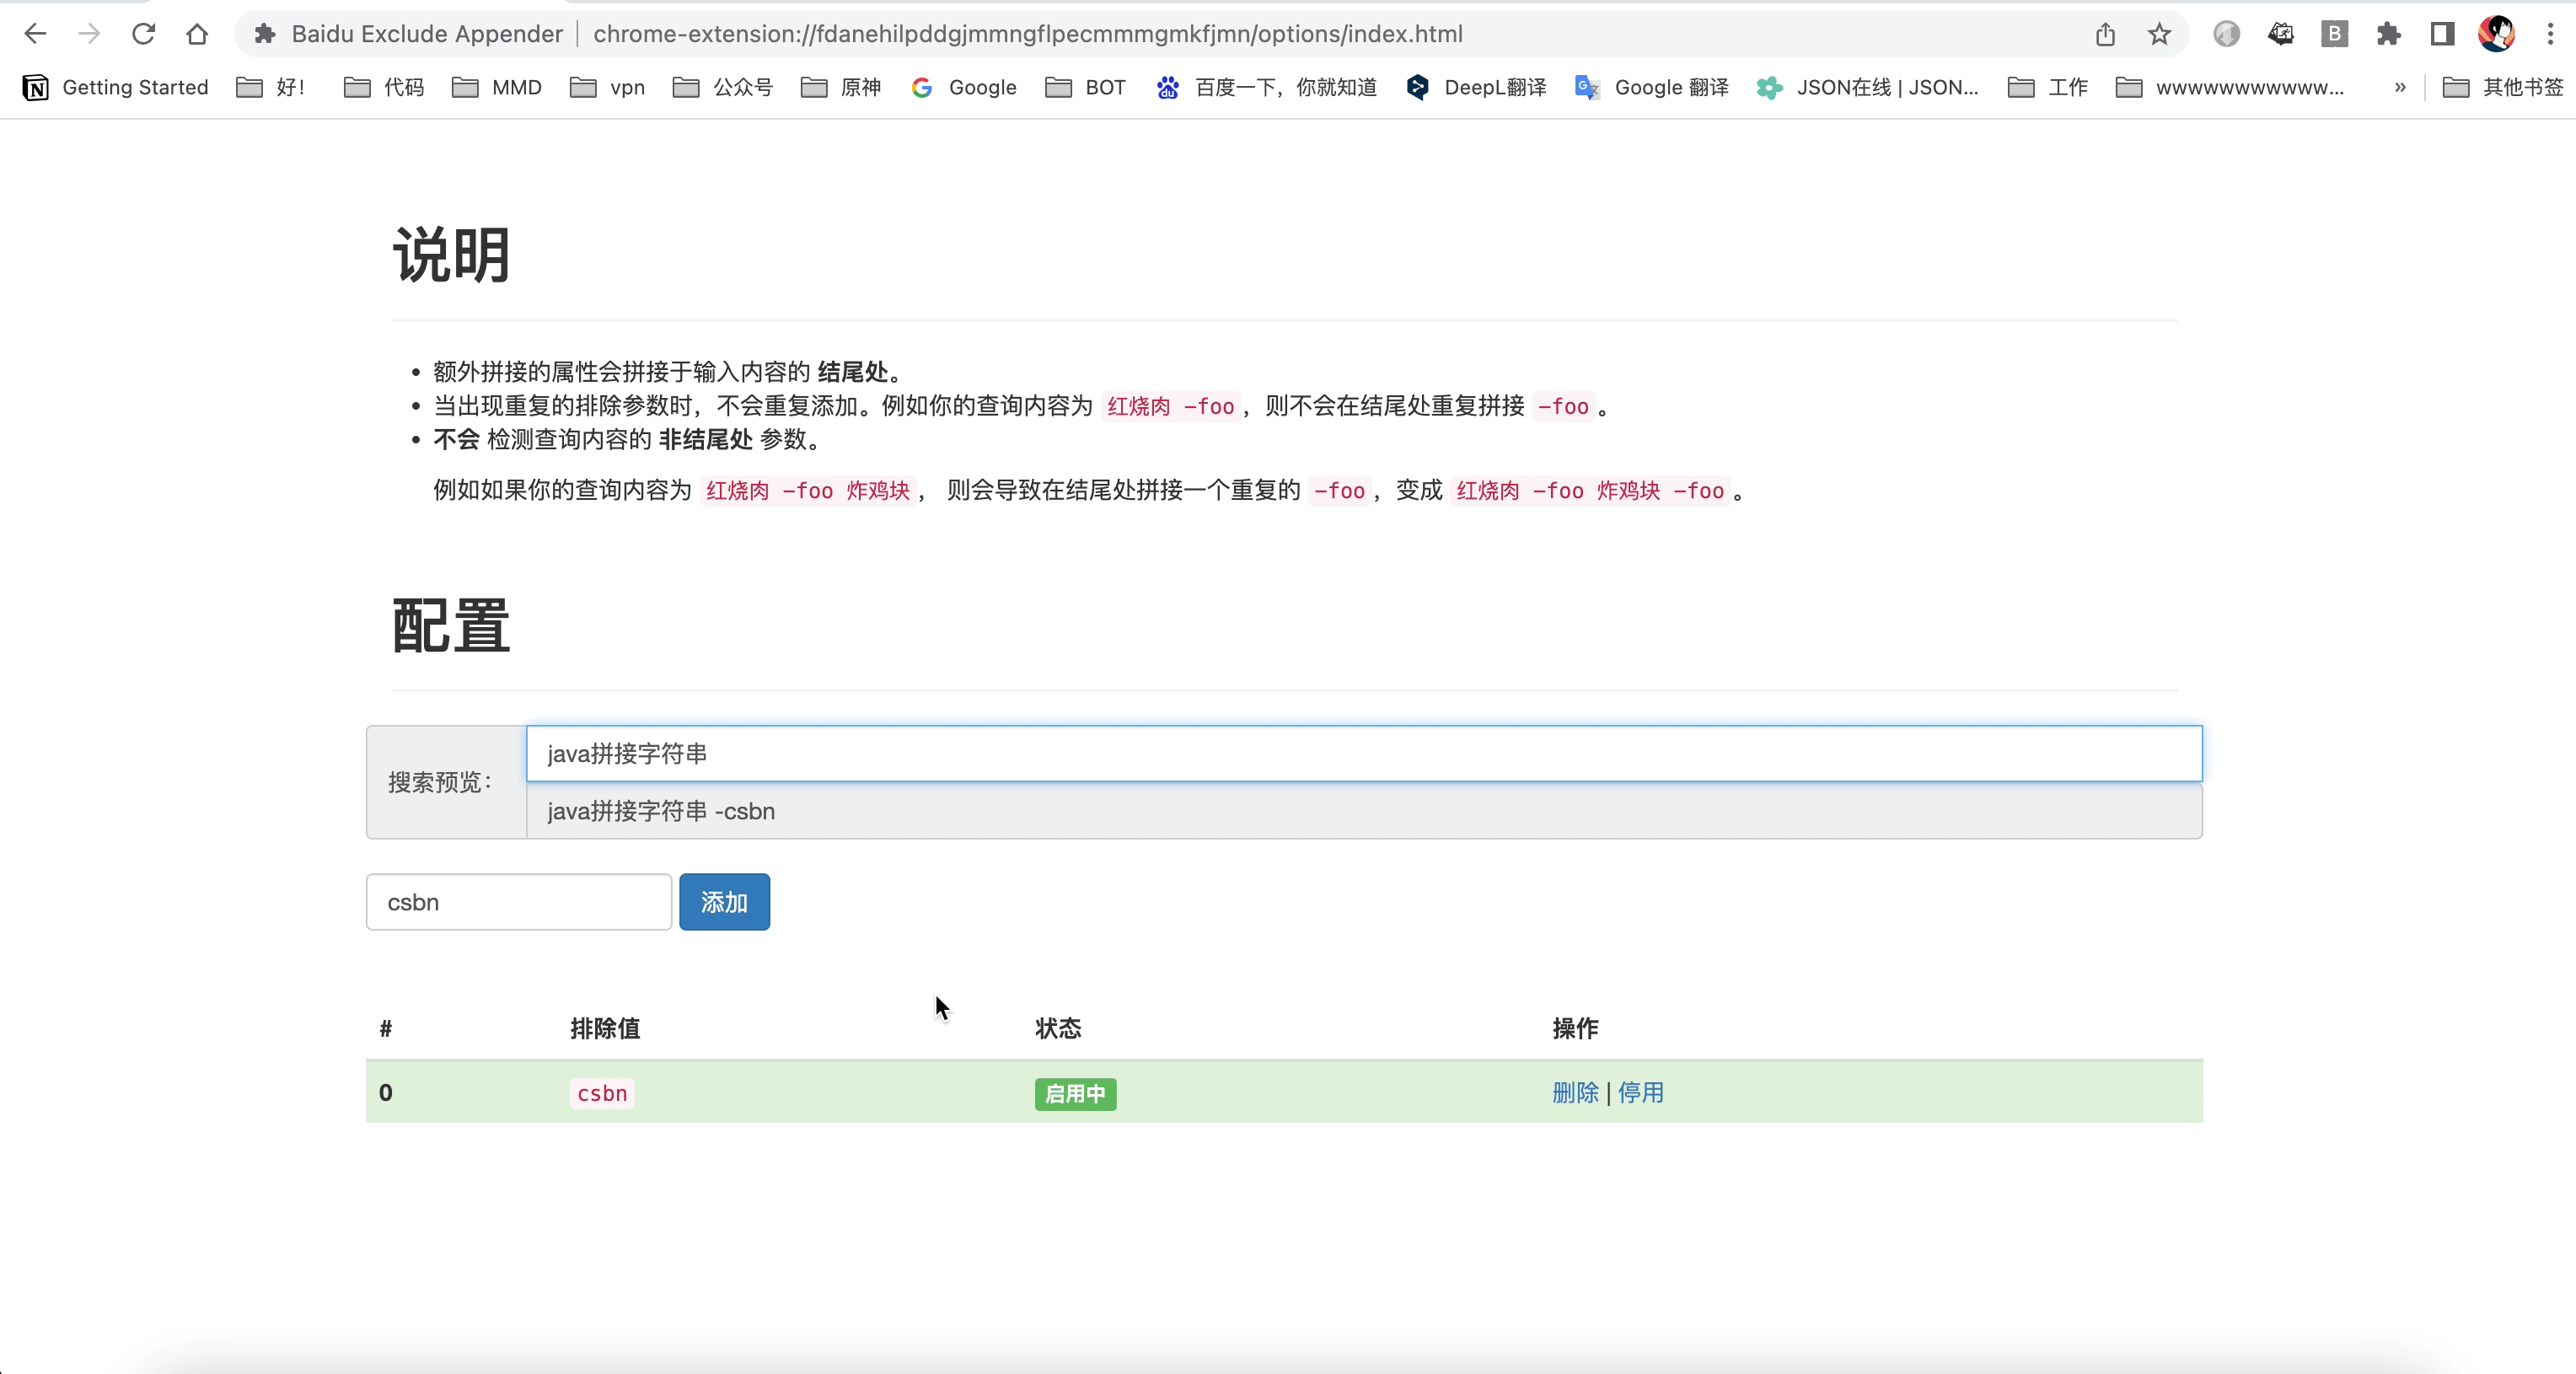Click the csbn exclude value input
The image size is (2576, 1374).
coord(518,902)
